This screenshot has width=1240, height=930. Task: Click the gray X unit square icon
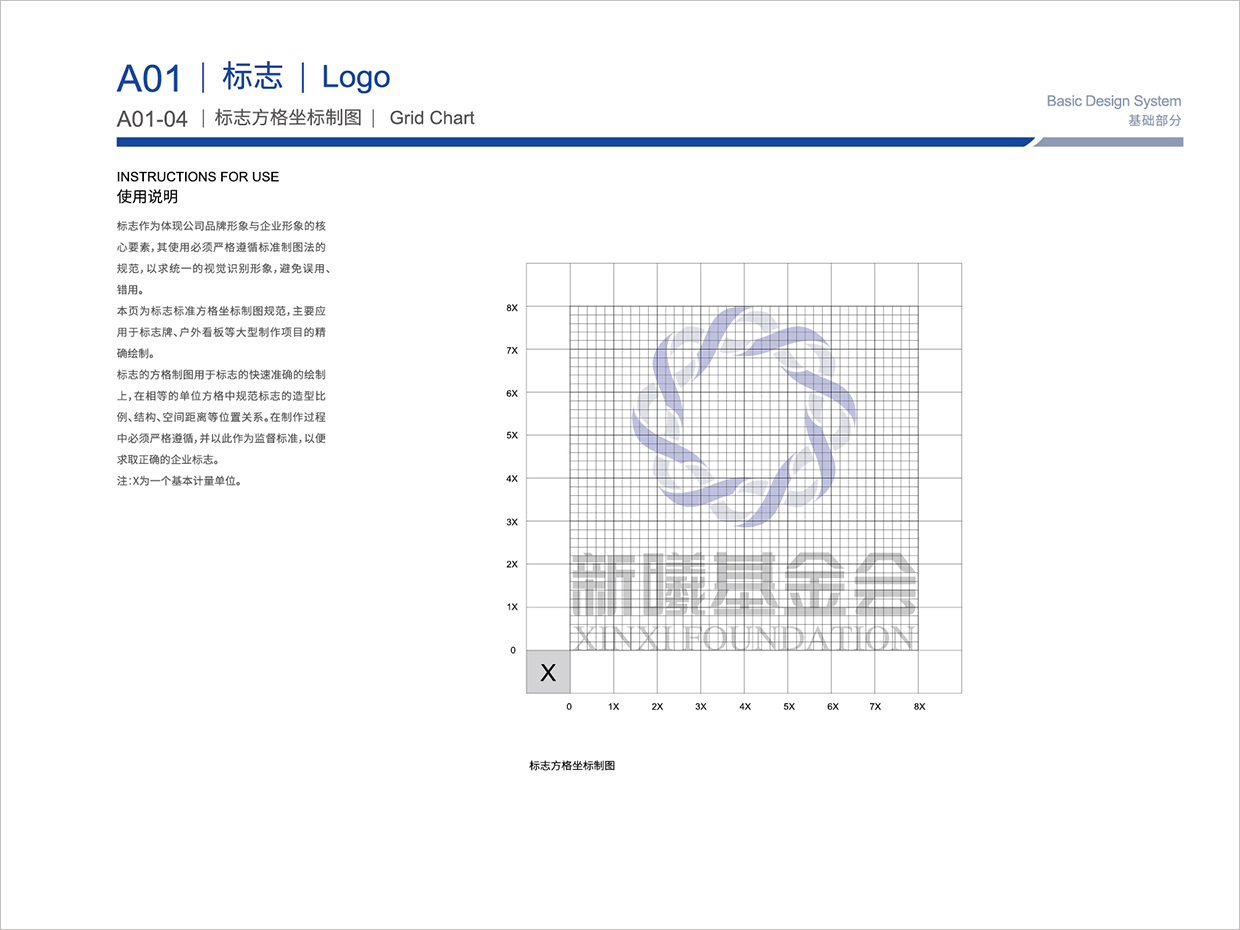(x=548, y=672)
